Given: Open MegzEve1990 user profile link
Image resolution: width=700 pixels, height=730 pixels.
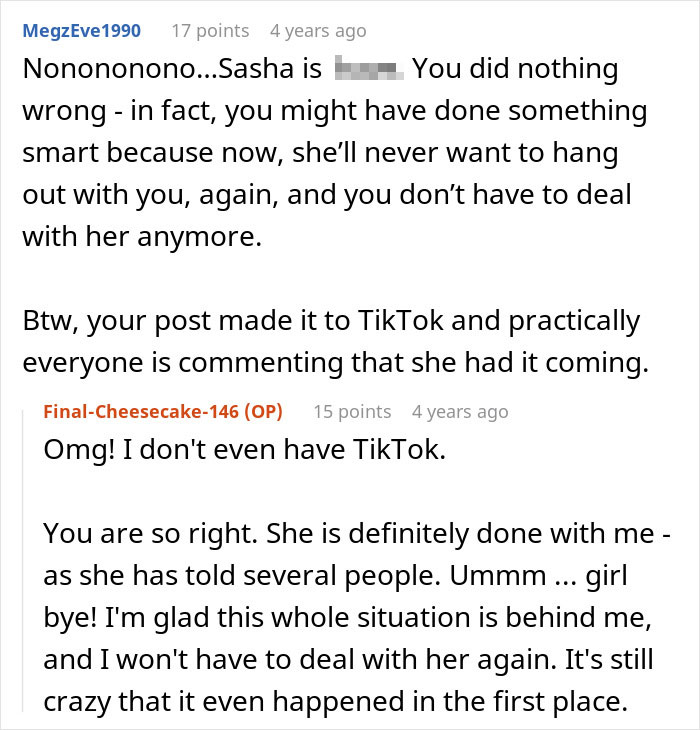Looking at the screenshot, I should pos(82,31).
